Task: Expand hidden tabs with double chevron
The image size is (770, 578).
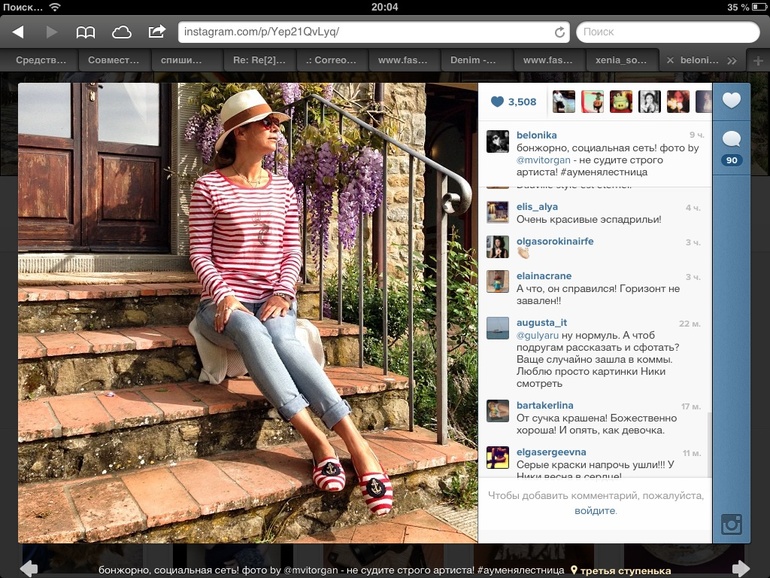Action: pyautogui.click(x=732, y=61)
